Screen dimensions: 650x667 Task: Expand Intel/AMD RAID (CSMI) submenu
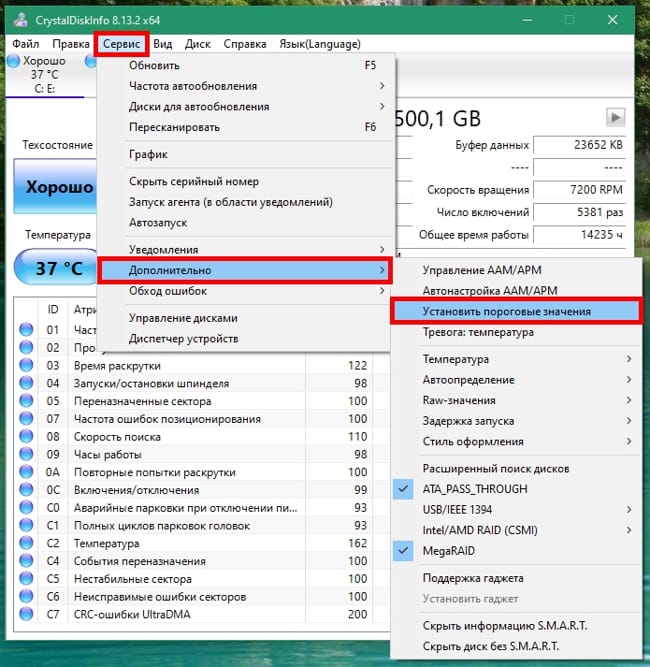[516, 530]
